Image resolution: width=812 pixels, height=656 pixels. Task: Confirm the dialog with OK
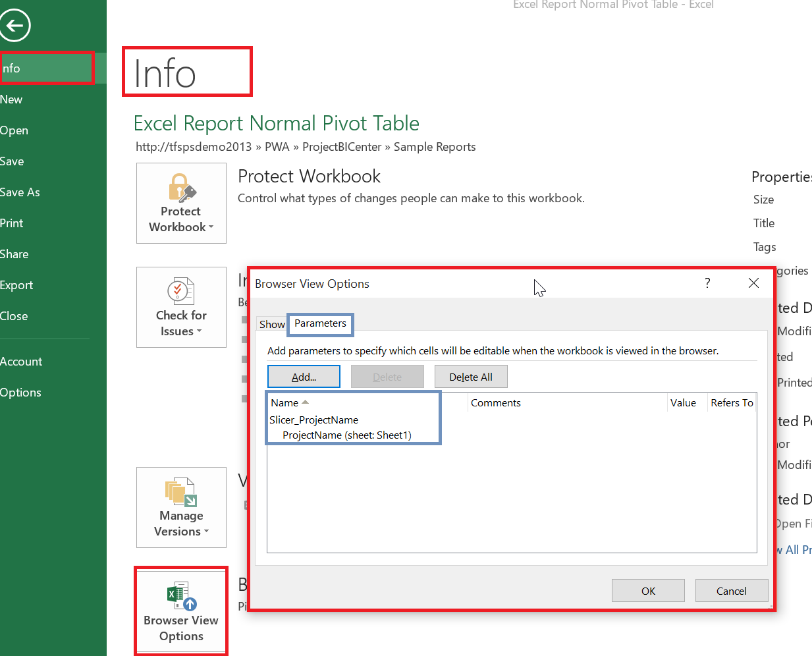[648, 591]
